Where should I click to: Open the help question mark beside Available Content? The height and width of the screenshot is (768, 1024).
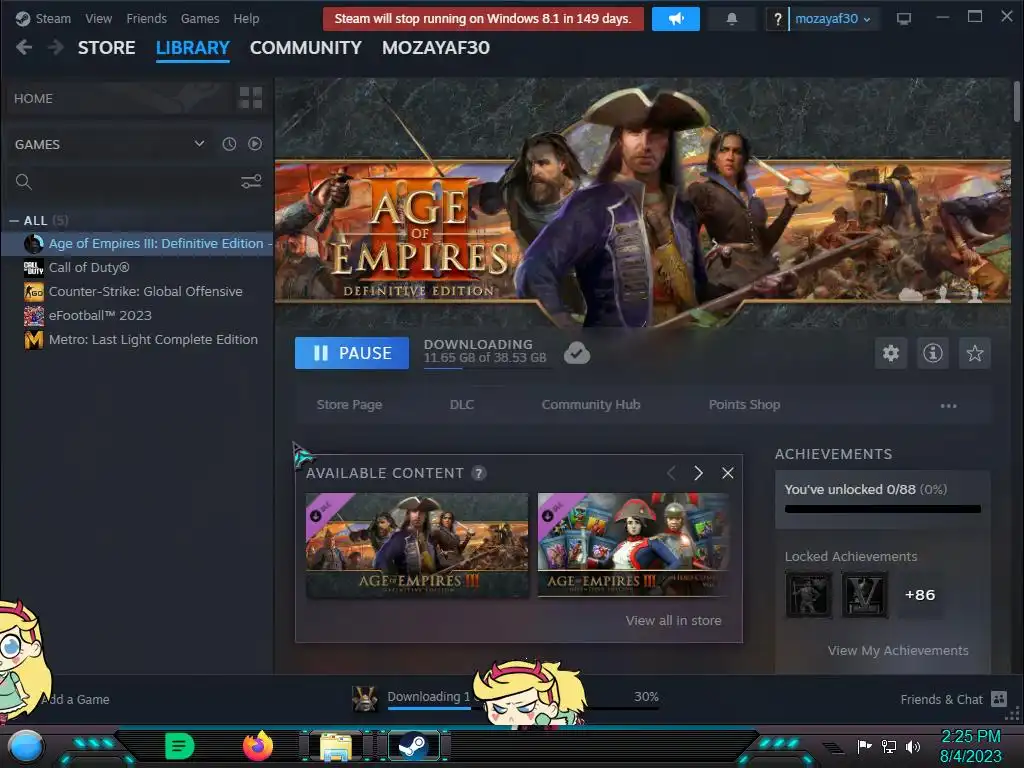coord(479,473)
